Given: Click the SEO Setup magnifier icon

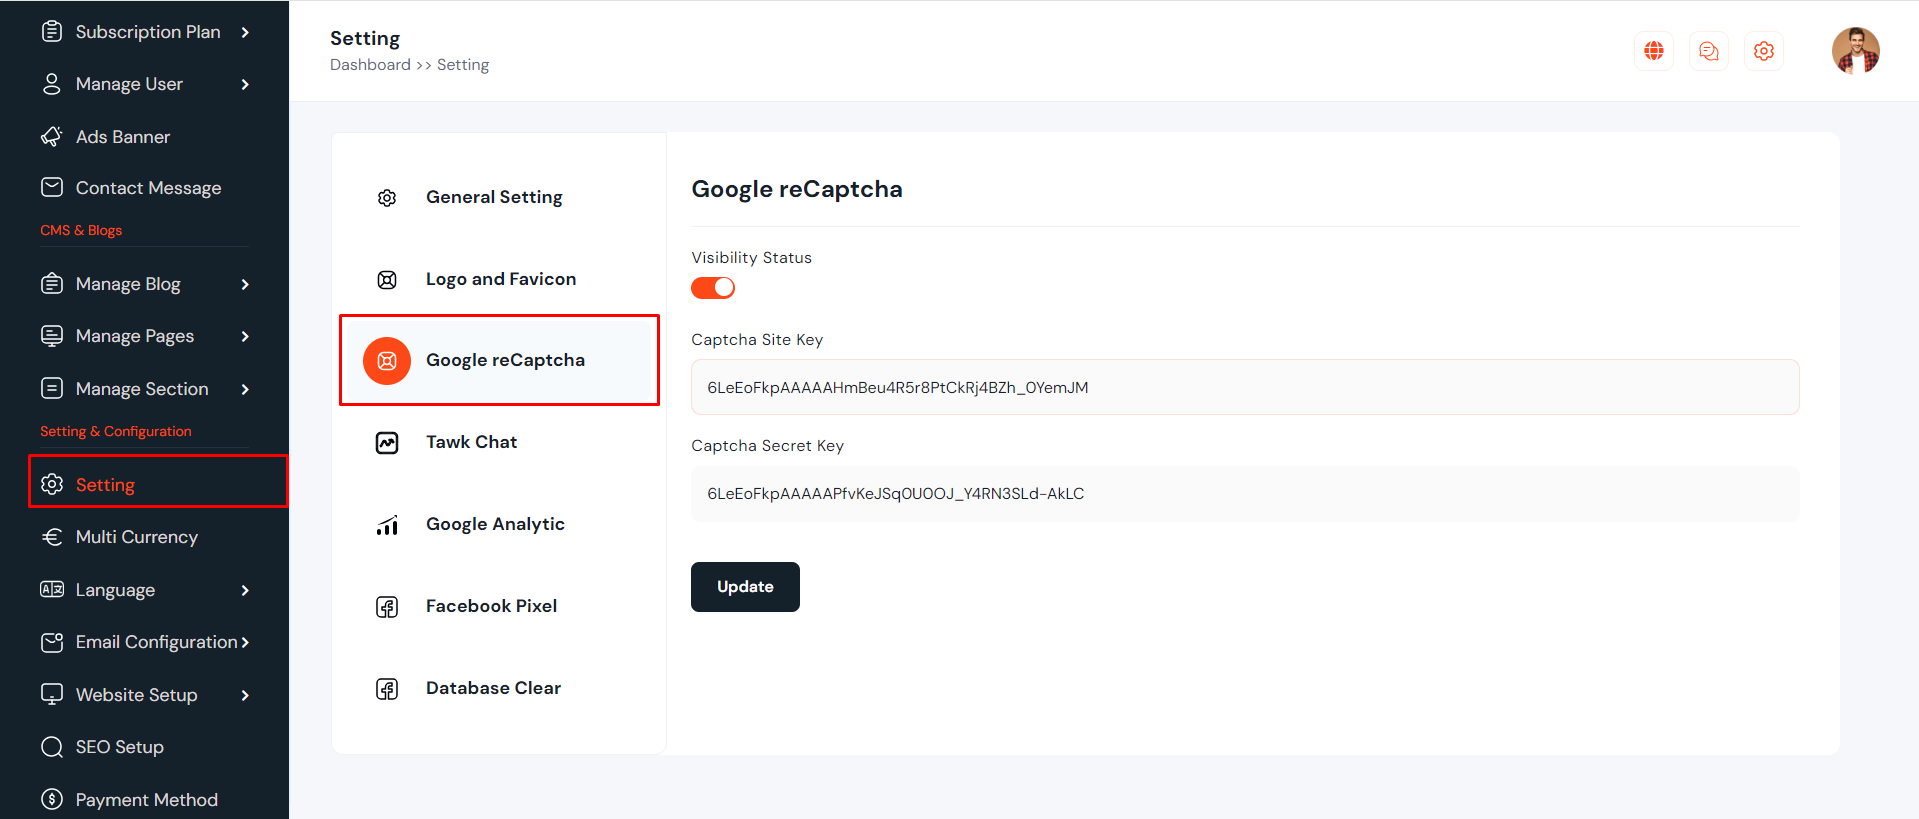Looking at the screenshot, I should pyautogui.click(x=52, y=747).
